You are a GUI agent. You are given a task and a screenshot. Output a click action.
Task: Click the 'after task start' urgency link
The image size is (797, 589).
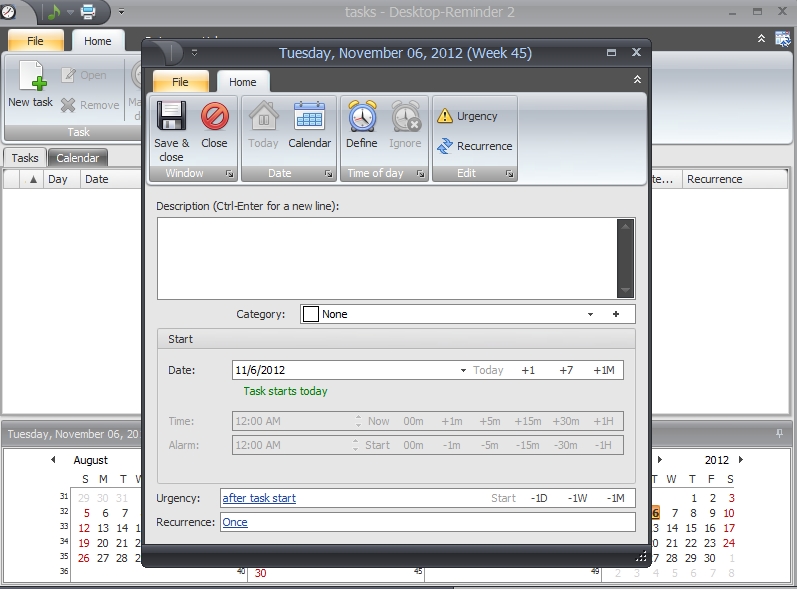tap(259, 498)
